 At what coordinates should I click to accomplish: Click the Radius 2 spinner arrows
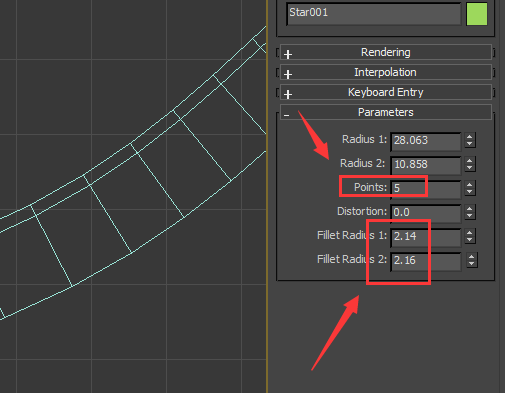(470, 164)
